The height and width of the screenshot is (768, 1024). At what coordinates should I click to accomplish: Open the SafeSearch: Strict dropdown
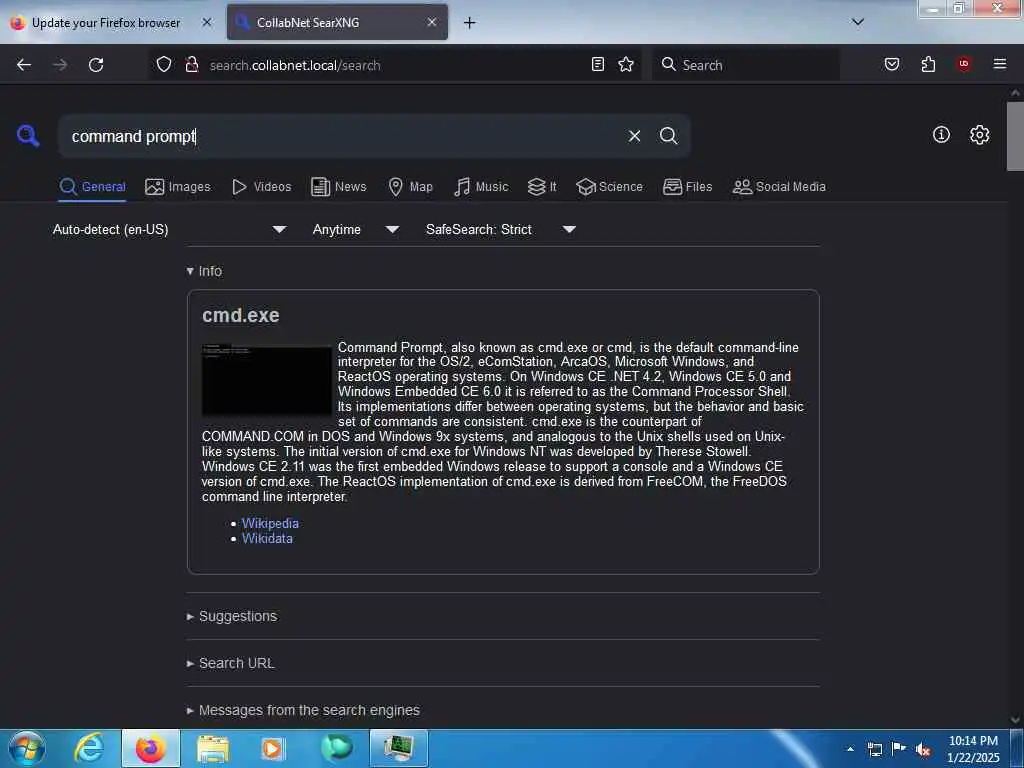click(x=501, y=229)
